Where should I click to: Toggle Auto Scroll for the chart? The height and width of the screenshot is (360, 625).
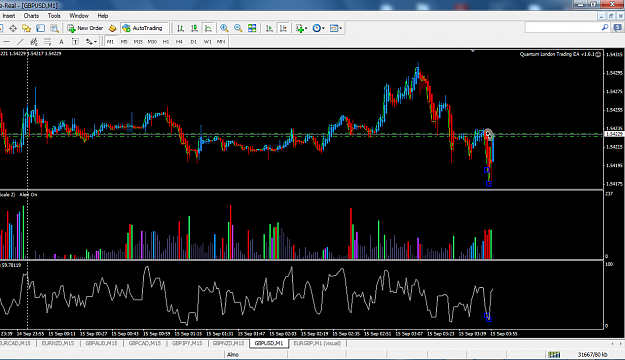tap(269, 28)
